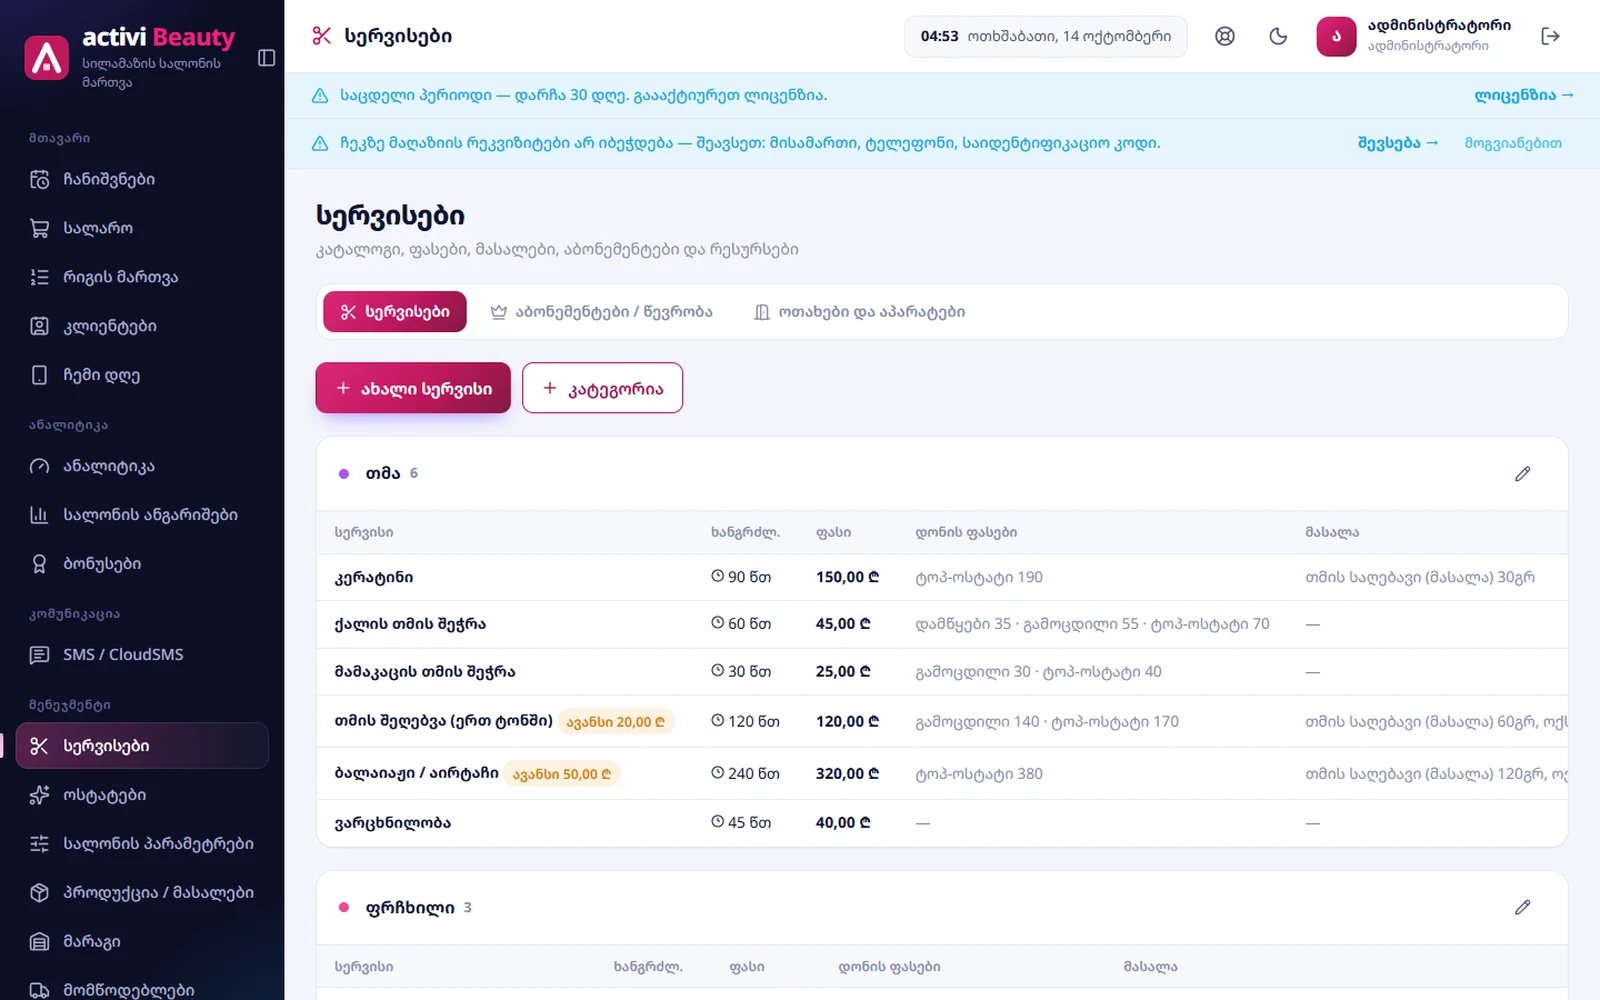
Task: Click the ავანსი 50,00 badge
Action: (562, 774)
